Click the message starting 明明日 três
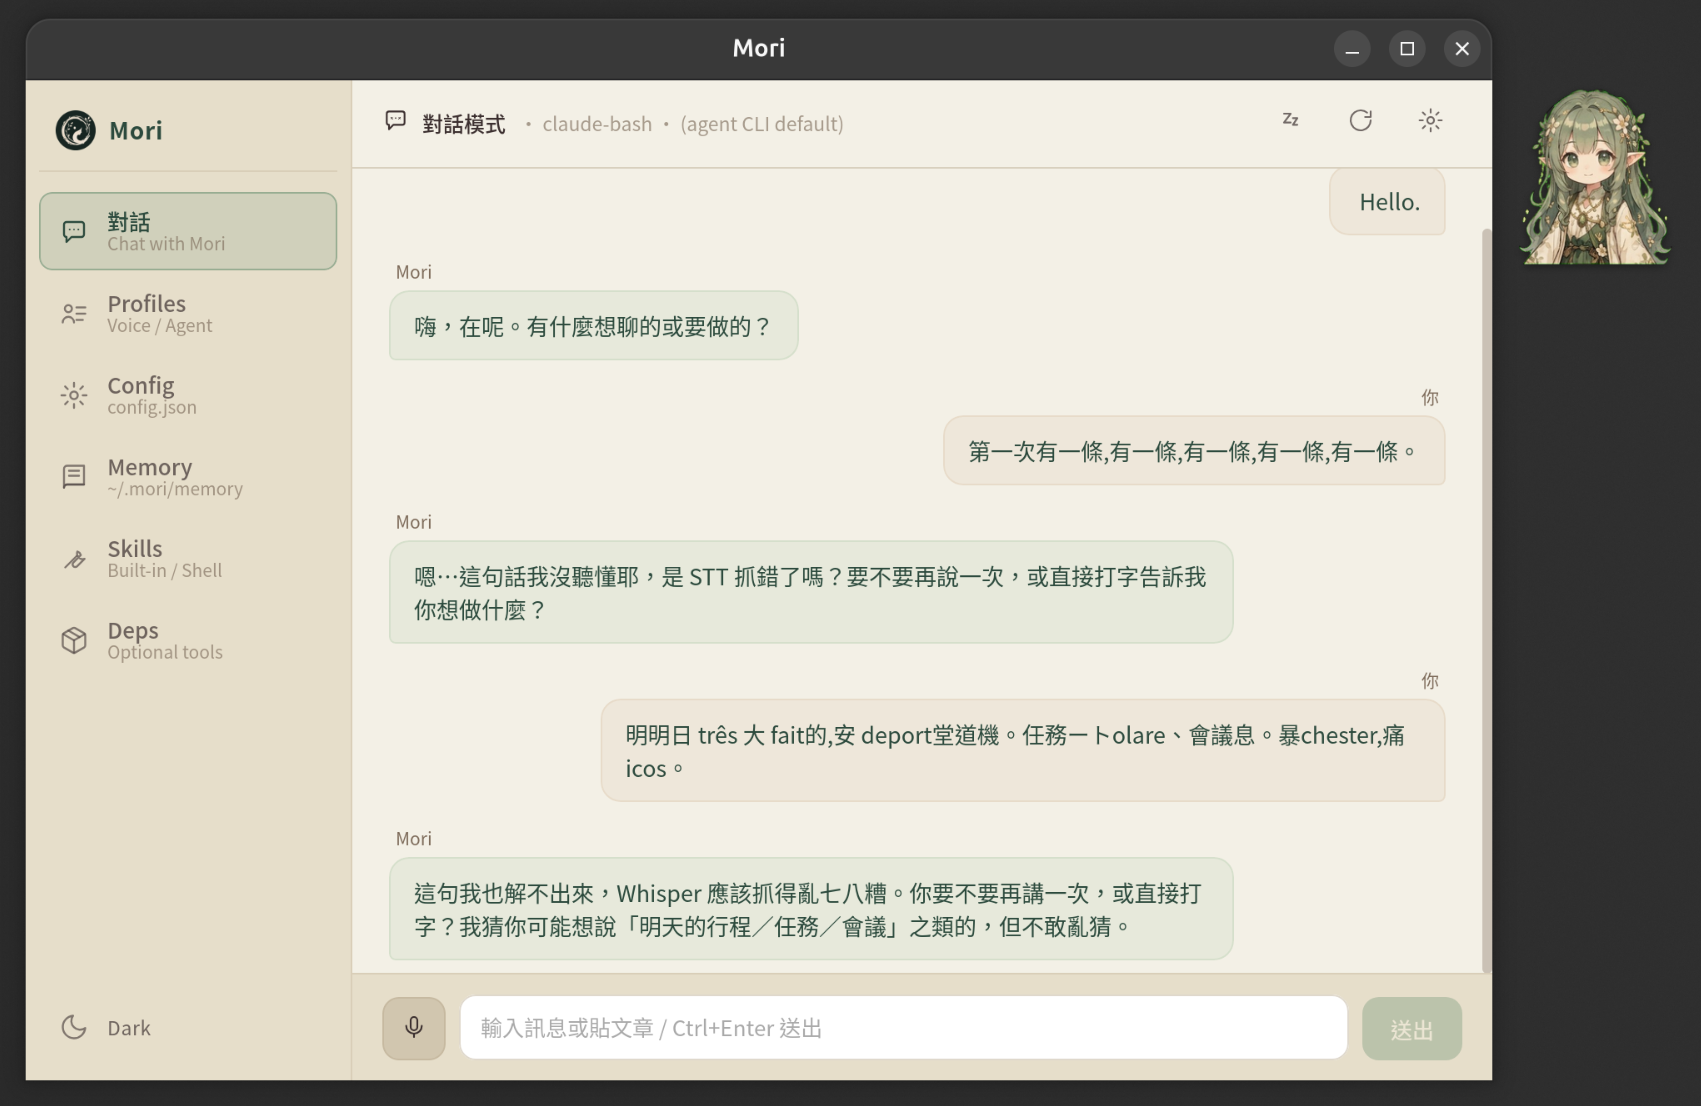 click(x=1023, y=750)
